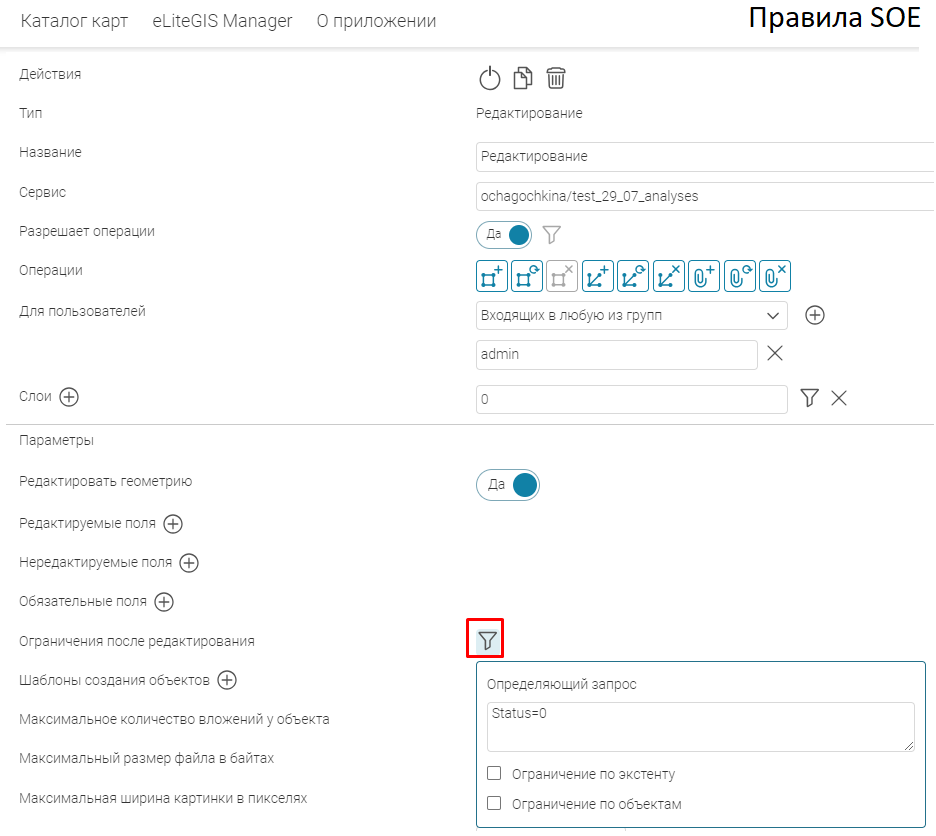Open filter for Ограничения после редактирования
The height and width of the screenshot is (836, 936).
click(x=487, y=640)
